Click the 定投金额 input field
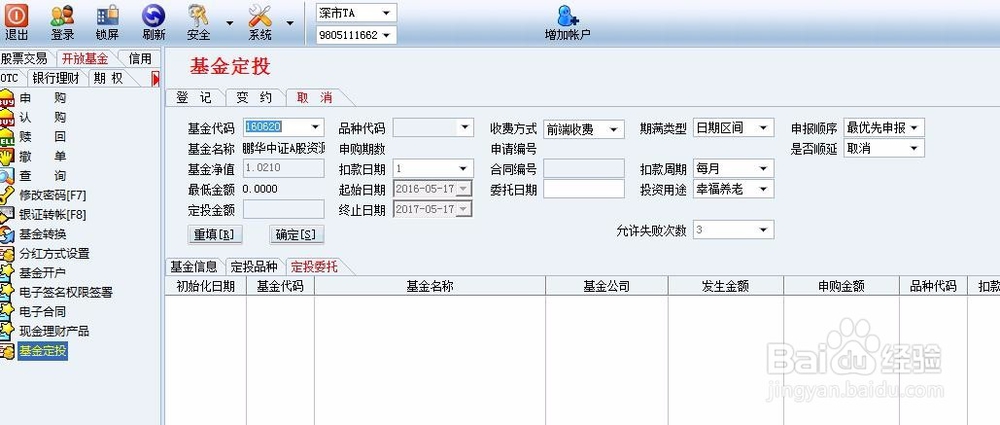 click(x=283, y=209)
